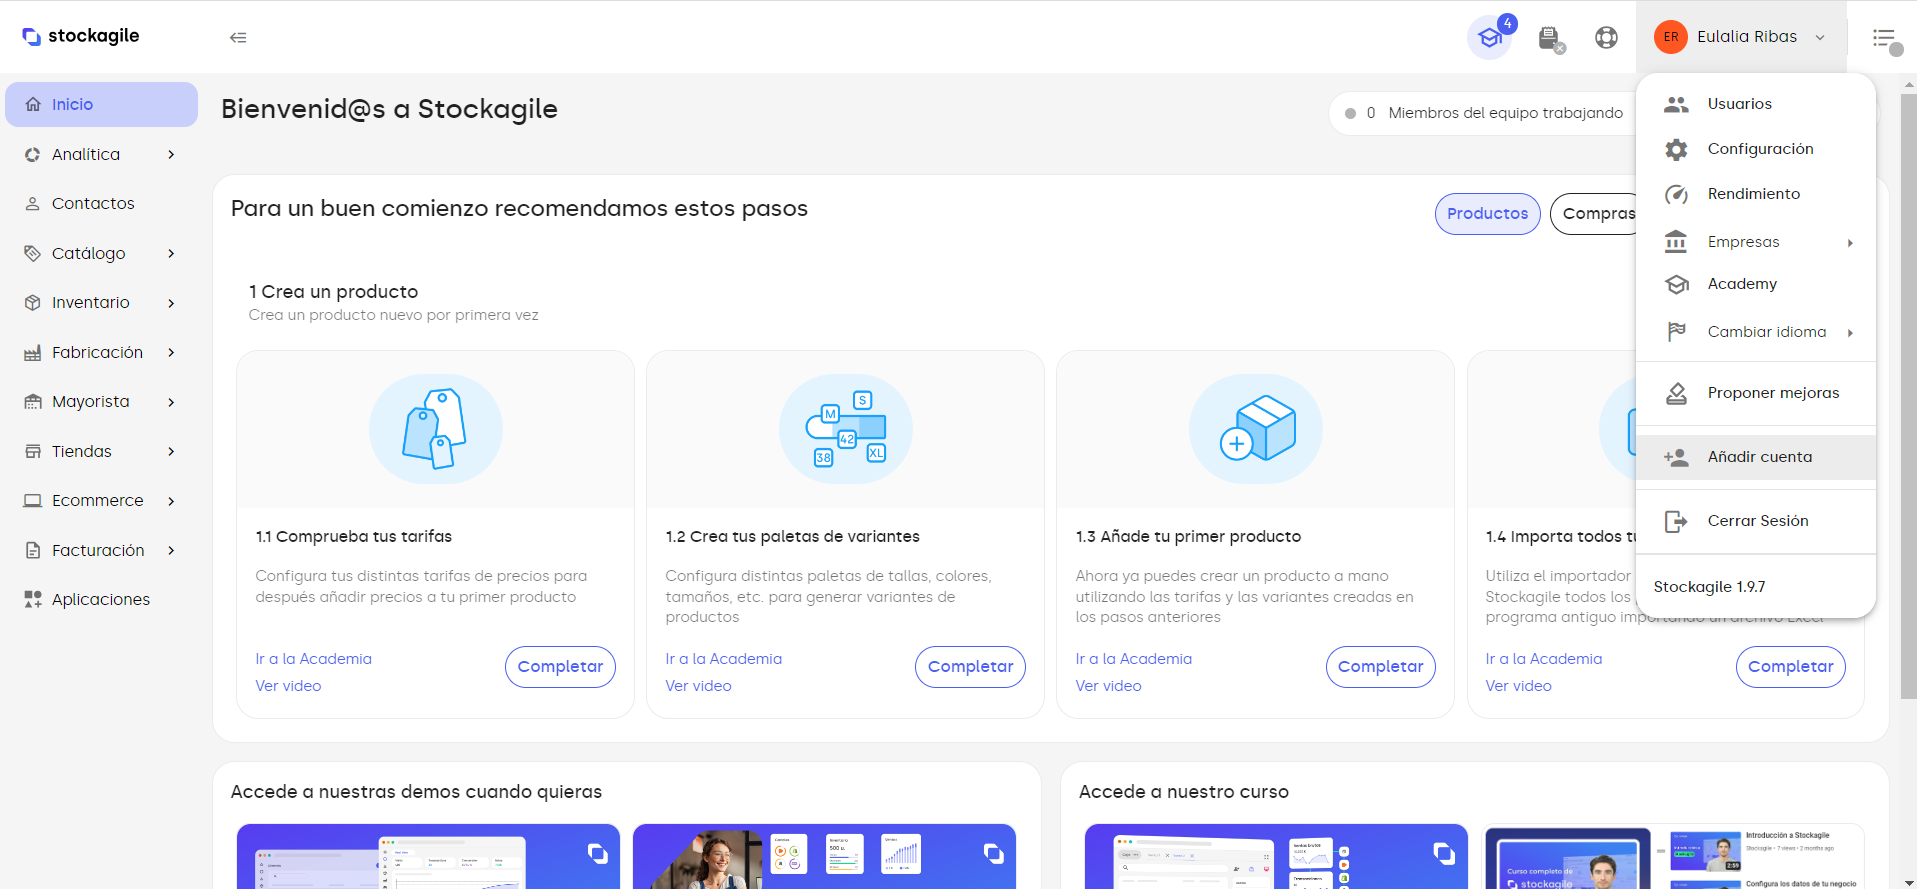Click the Catálogo tag icon
Screen dimensions: 1917x889
coord(33,253)
